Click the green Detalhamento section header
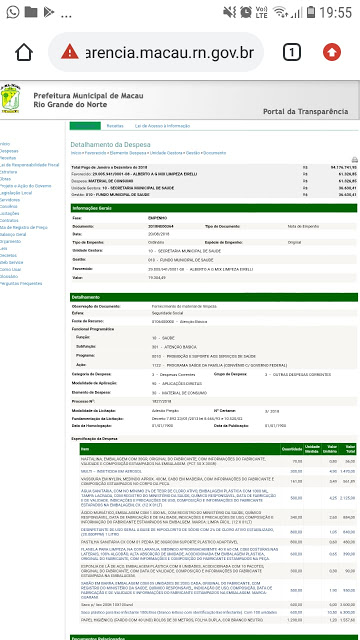Image resolution: width=360 pixels, height=640 pixels. coord(214,297)
